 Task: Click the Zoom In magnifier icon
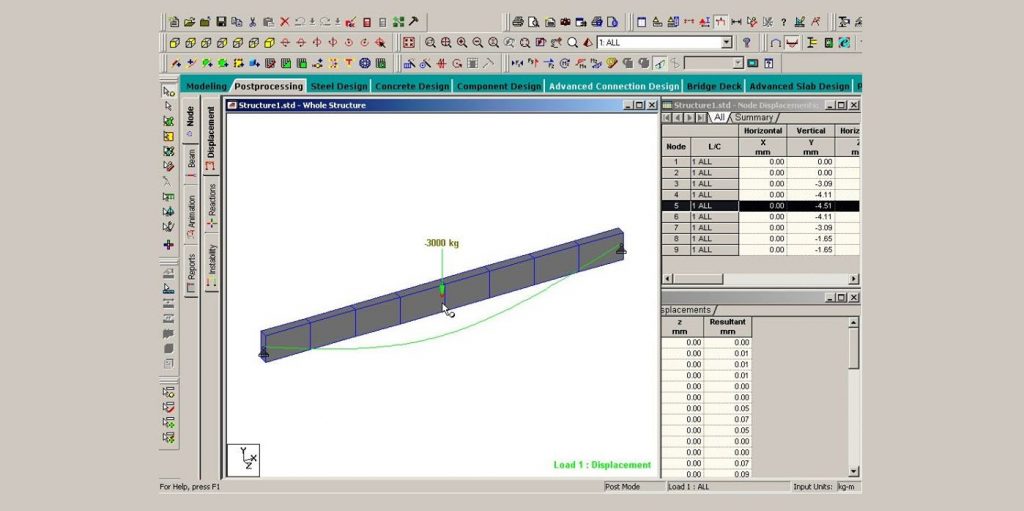coord(462,43)
